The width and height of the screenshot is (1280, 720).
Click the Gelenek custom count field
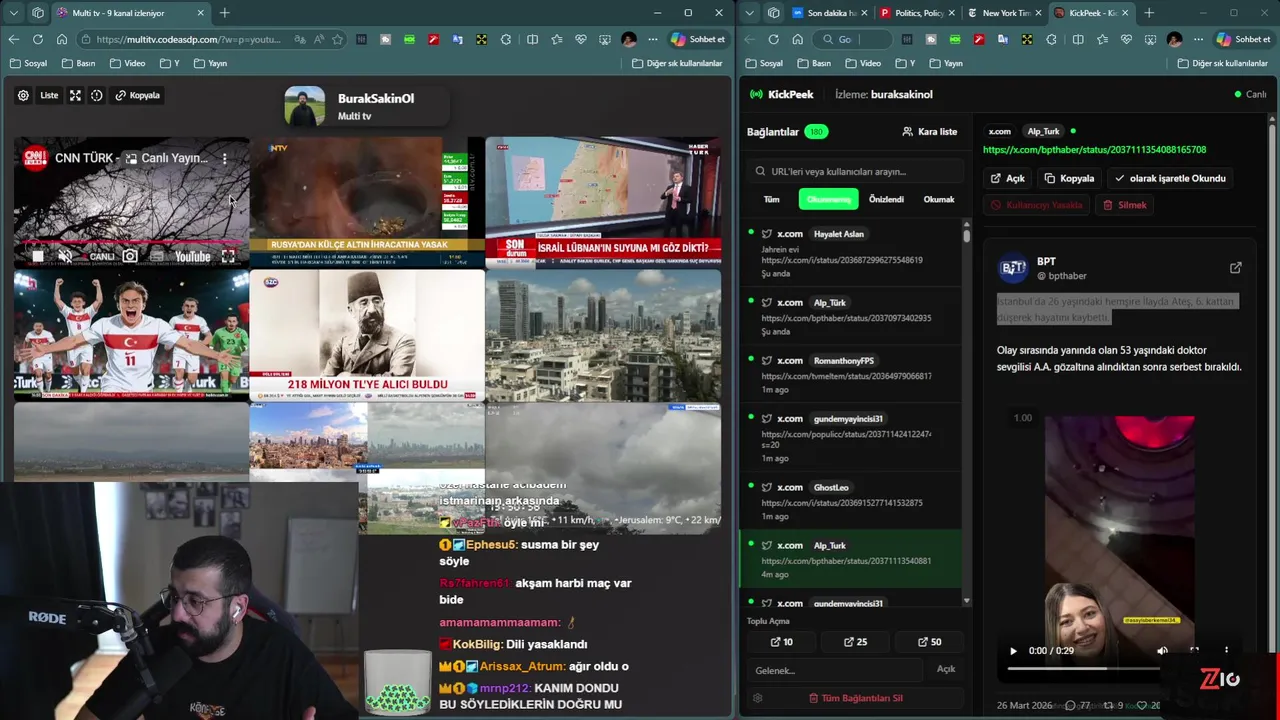point(835,670)
